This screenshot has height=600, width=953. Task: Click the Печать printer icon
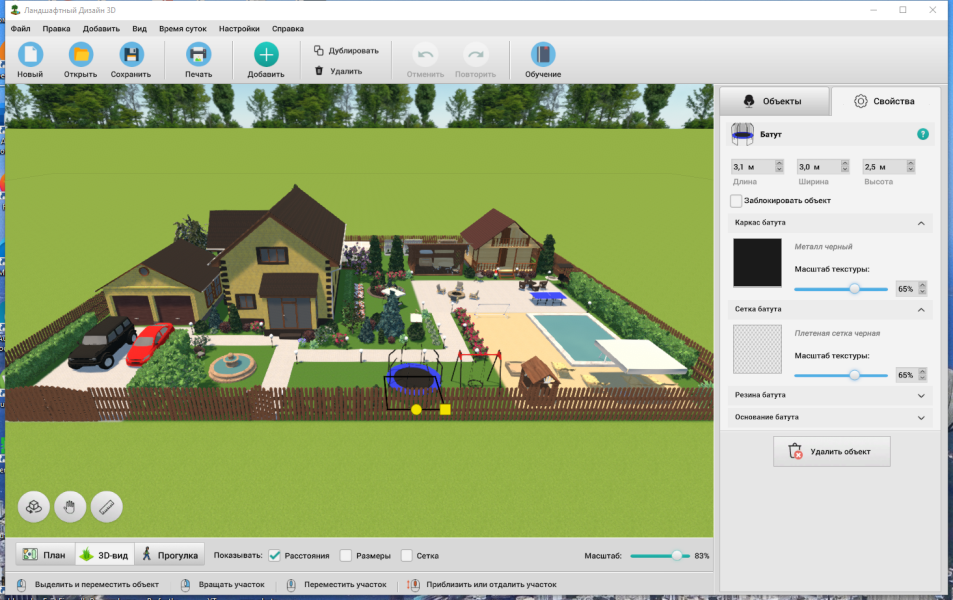click(x=198, y=55)
